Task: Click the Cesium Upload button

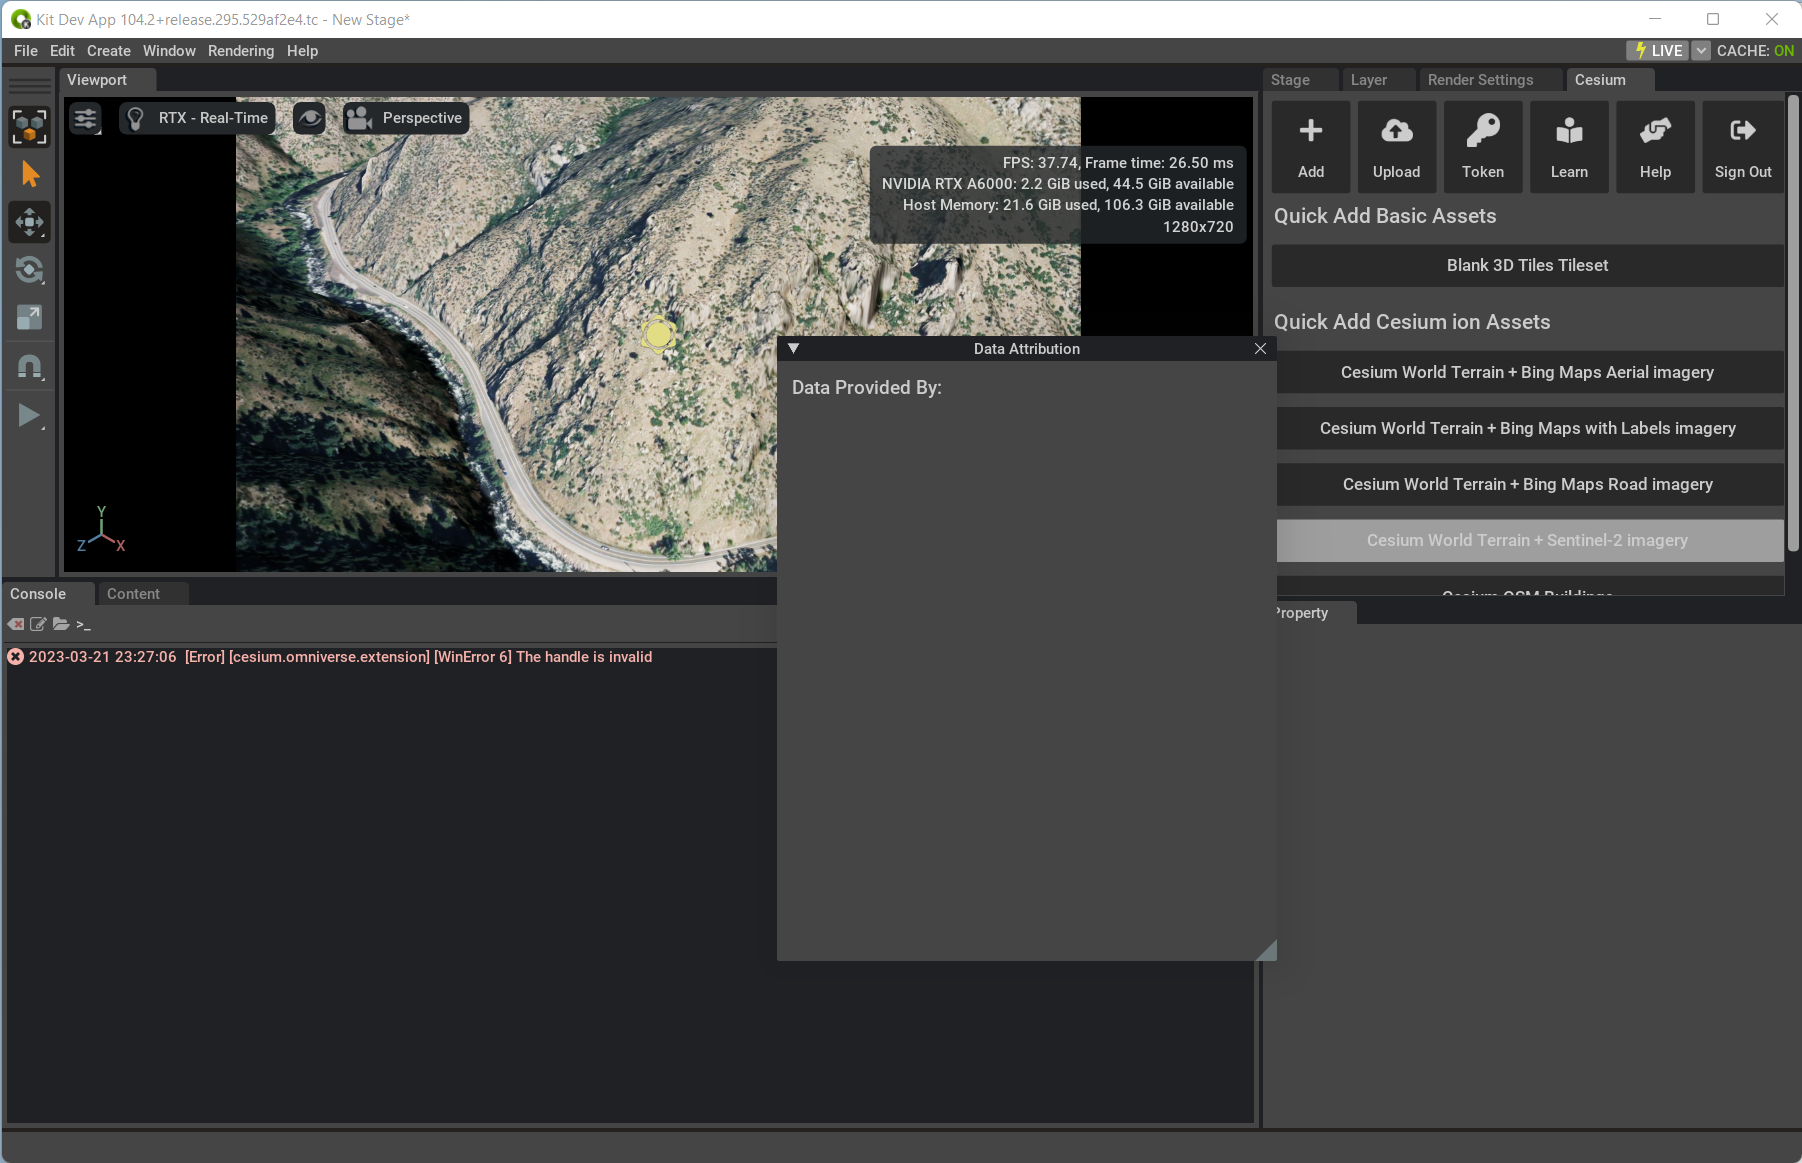Action: pyautogui.click(x=1397, y=147)
